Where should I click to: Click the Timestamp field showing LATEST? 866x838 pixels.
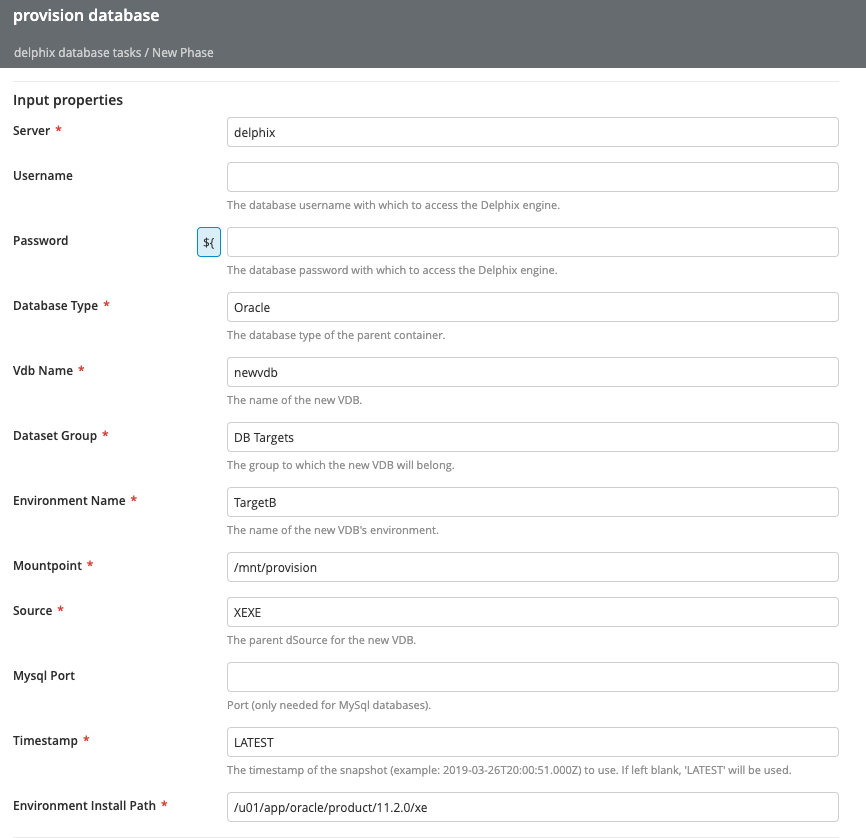pyautogui.click(x=532, y=742)
